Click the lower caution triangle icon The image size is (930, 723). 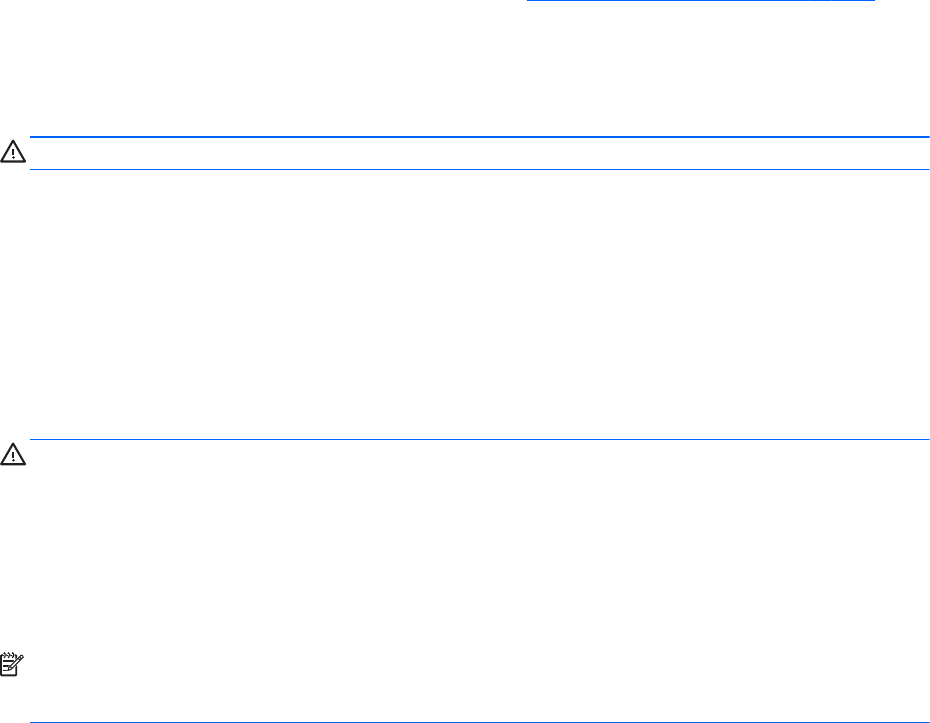point(13,454)
